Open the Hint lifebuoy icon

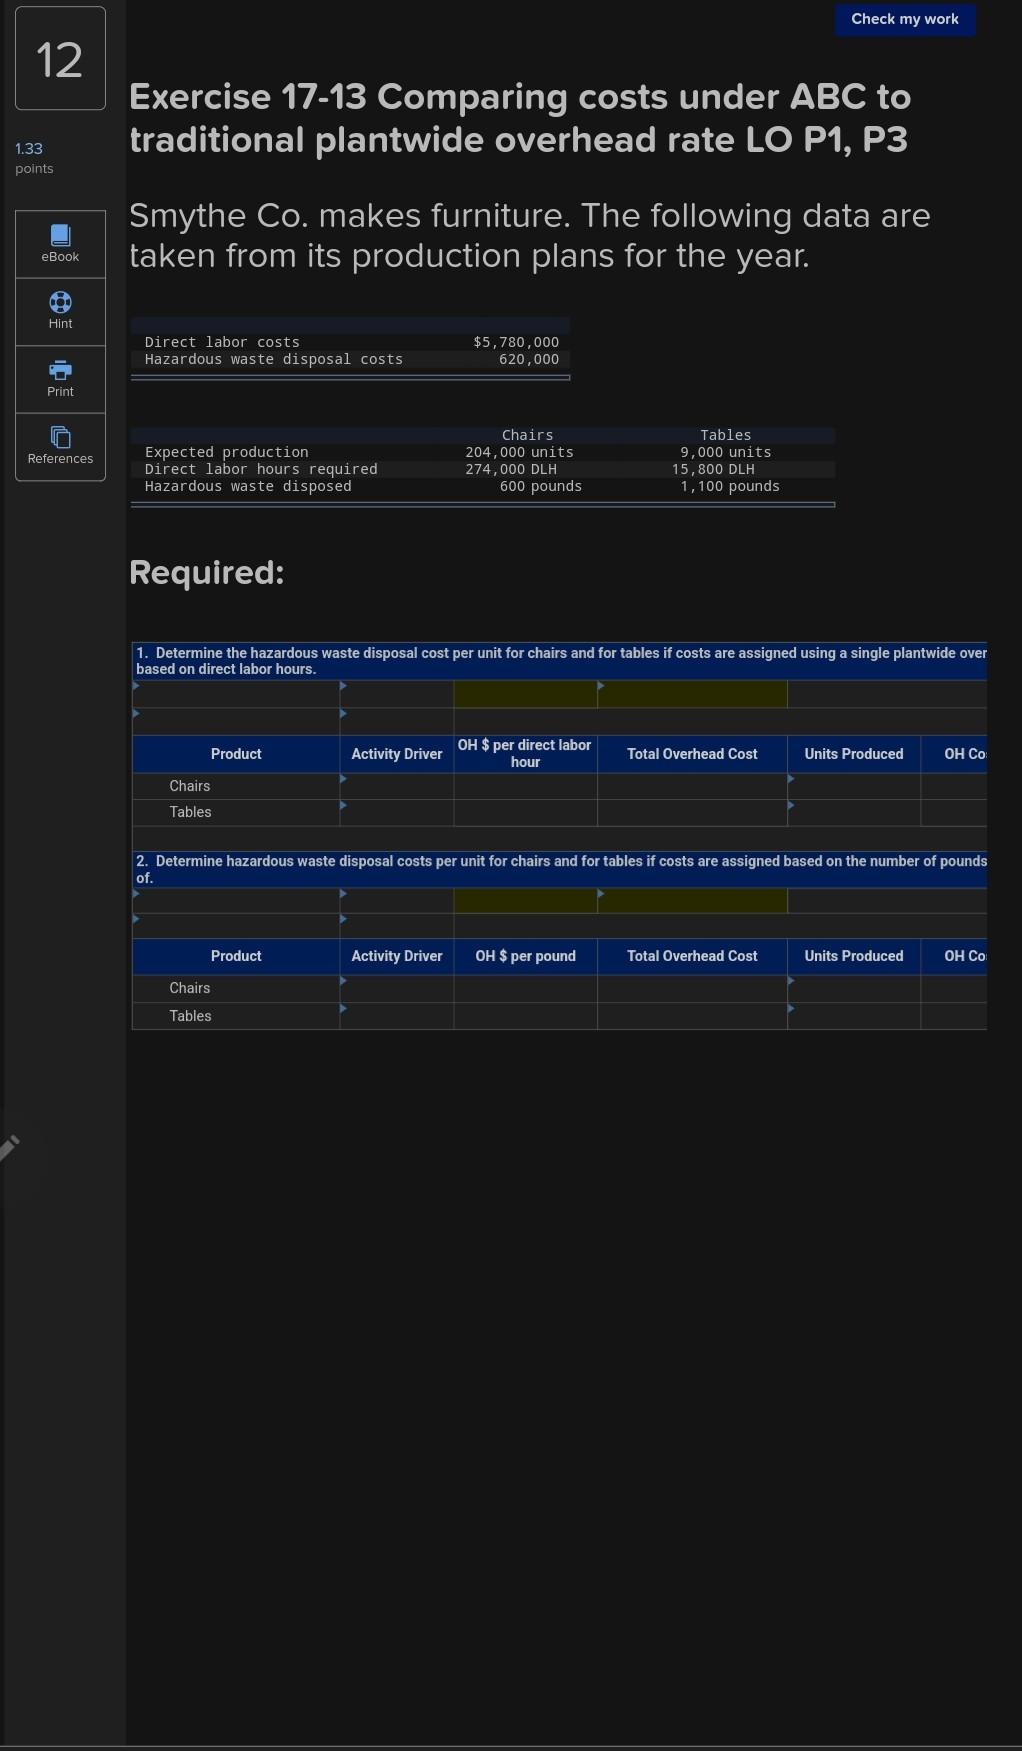click(60, 302)
